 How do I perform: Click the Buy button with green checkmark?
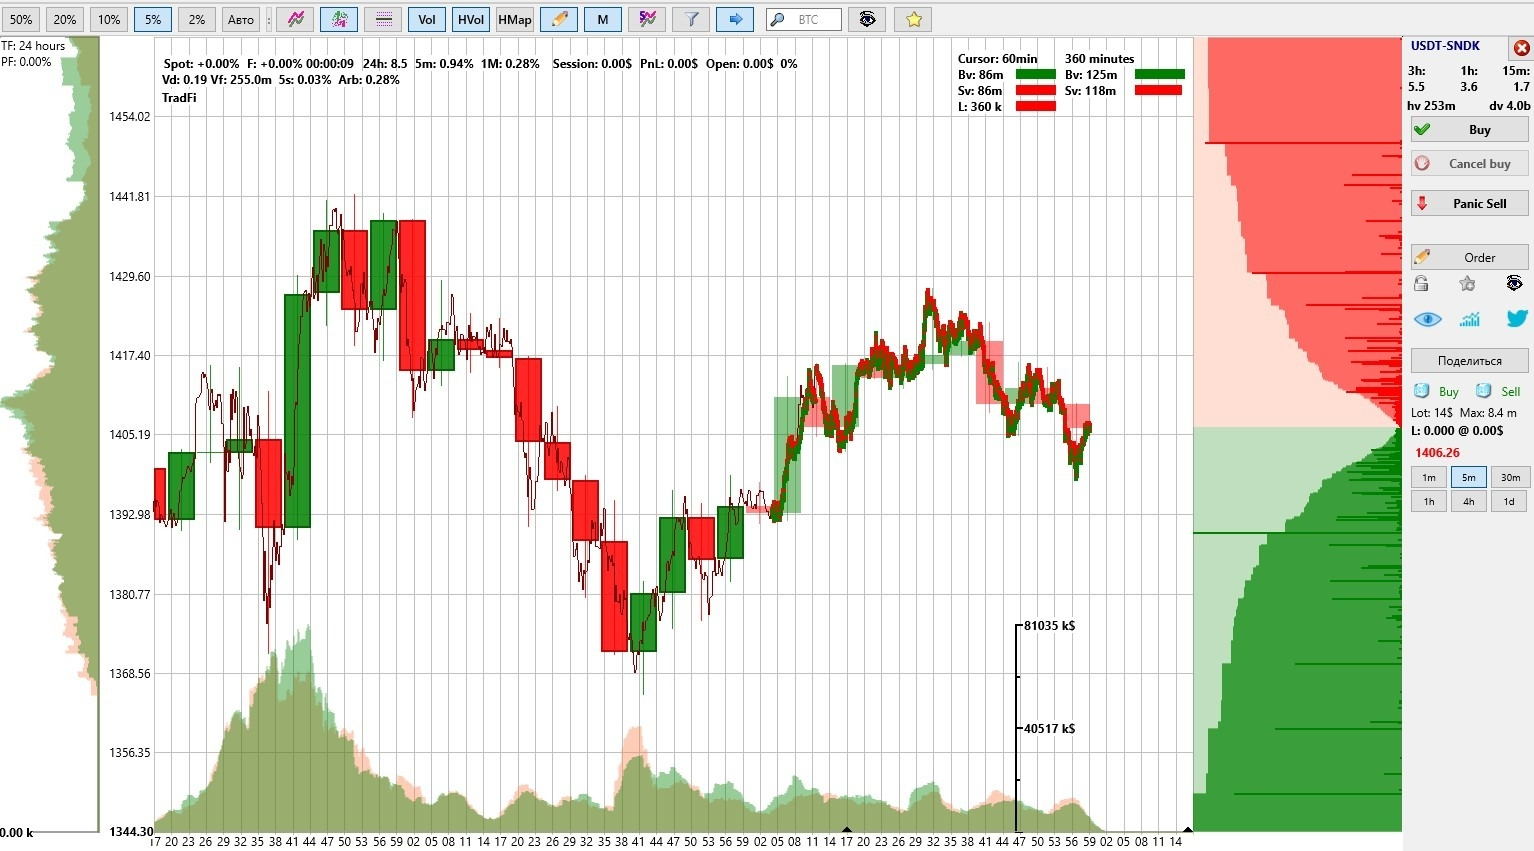[x=1469, y=130]
